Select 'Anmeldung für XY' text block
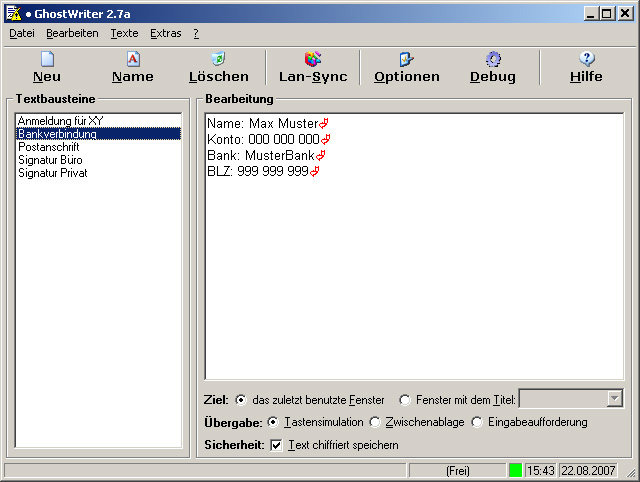The height and width of the screenshot is (482, 640). click(x=98, y=121)
